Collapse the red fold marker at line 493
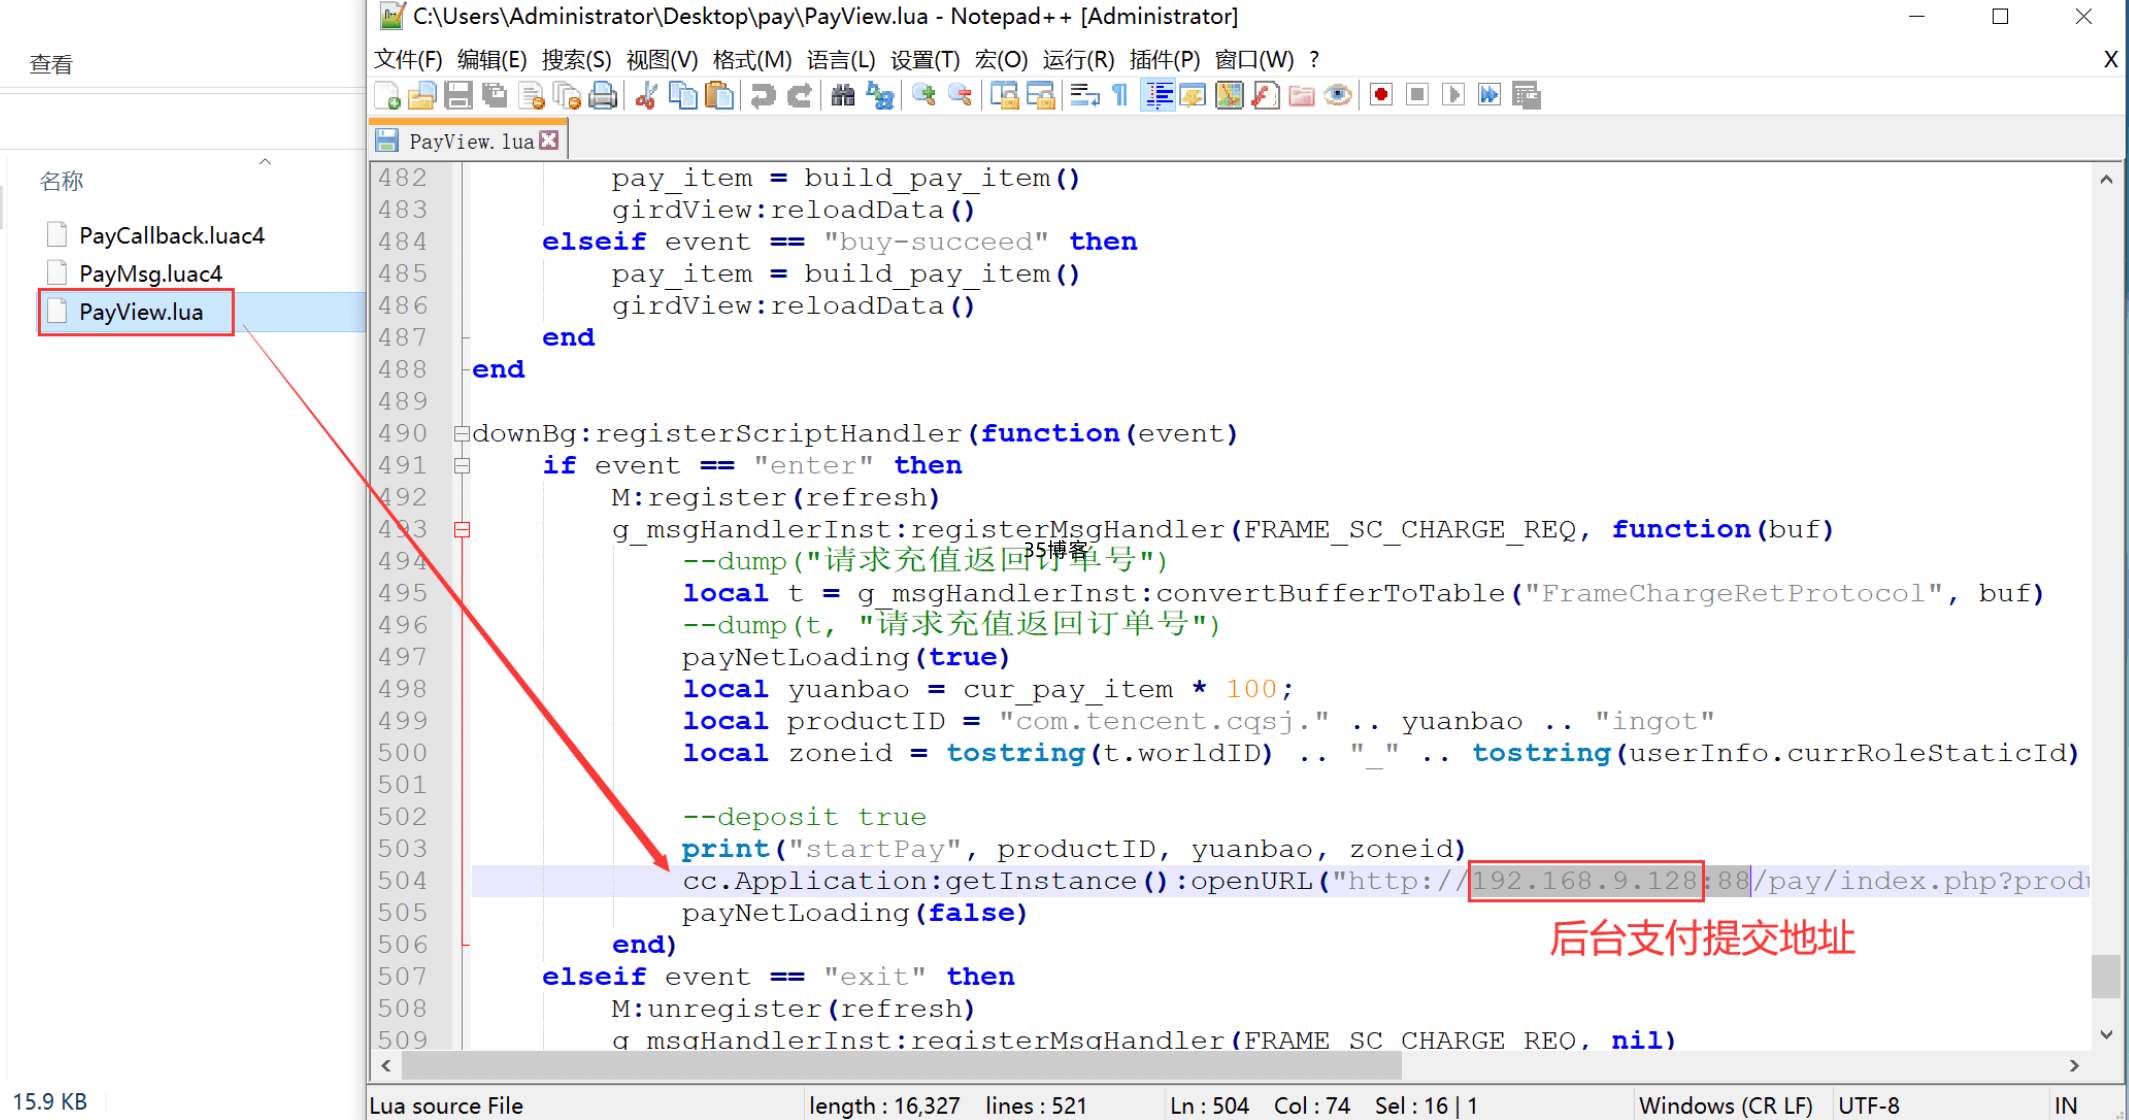The image size is (2129, 1120). click(461, 530)
